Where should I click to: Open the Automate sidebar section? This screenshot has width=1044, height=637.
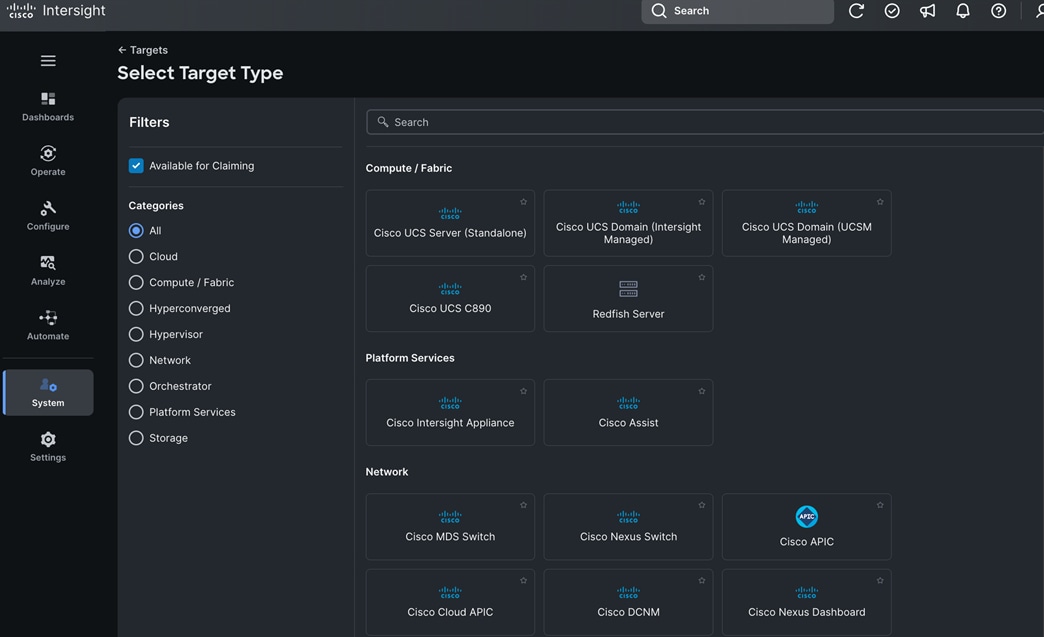click(48, 325)
